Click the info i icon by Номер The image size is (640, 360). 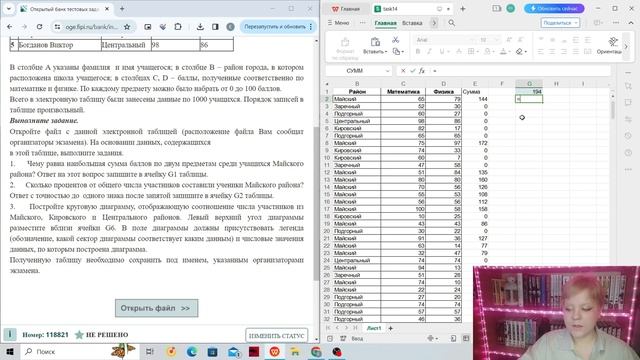click(10, 334)
